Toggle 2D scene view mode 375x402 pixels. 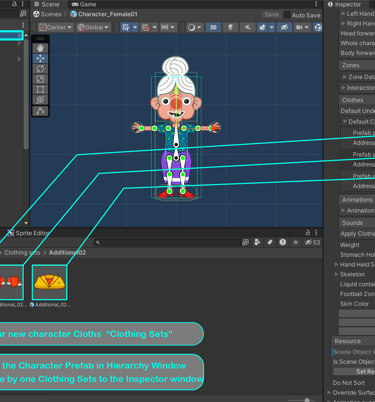click(x=213, y=27)
